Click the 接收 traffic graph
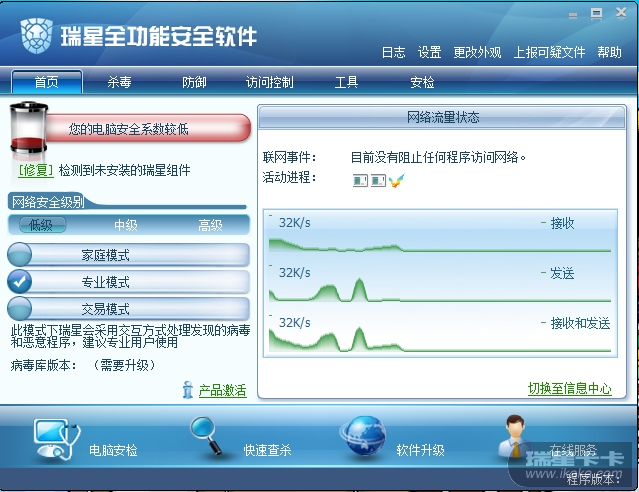The height and width of the screenshot is (492, 639). point(440,233)
